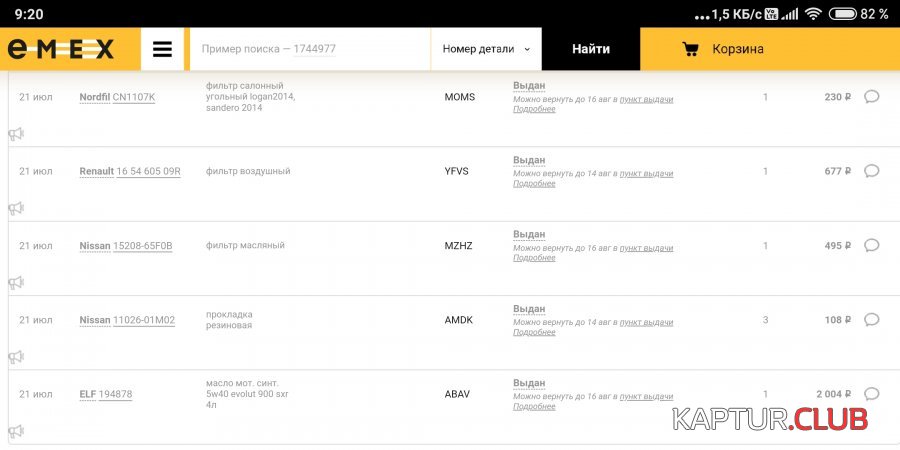The height and width of the screenshot is (450, 900).
Task: Click megaphone icon under Nissan 15208-65F0B row
Action: (x=16, y=282)
